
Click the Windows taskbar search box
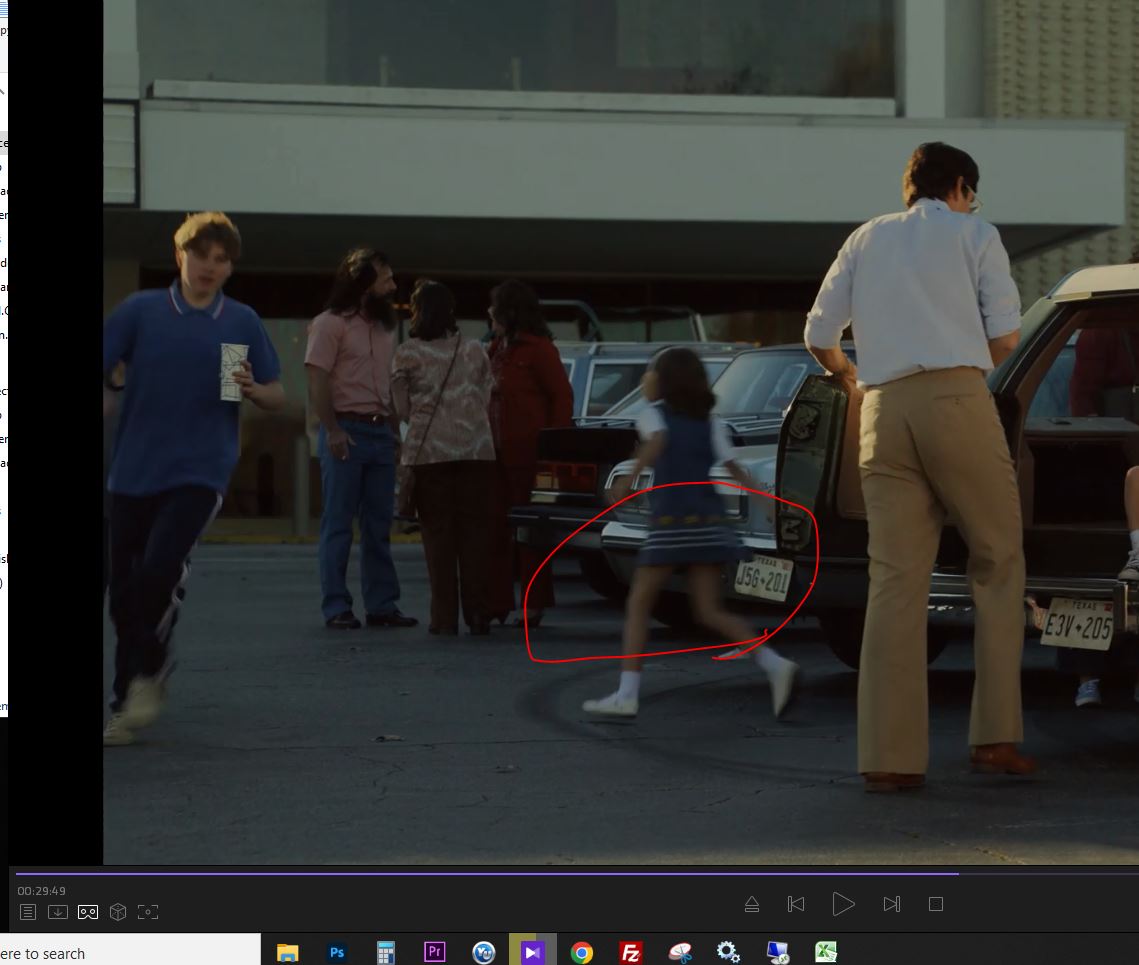pos(130,953)
